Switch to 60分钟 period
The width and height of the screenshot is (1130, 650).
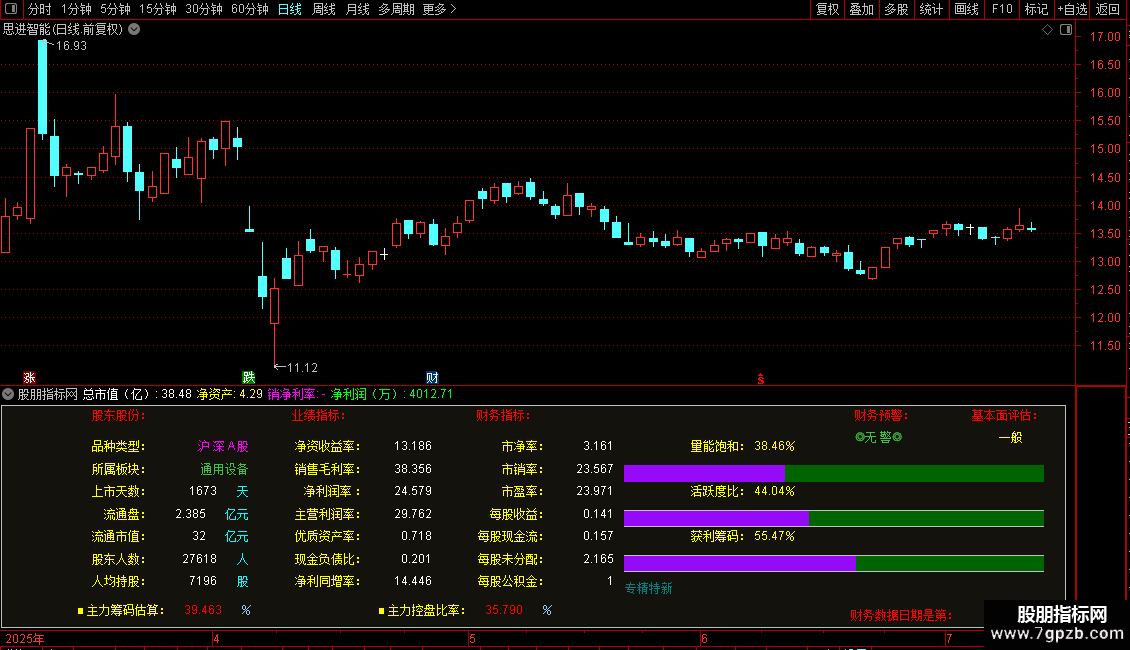tap(249, 9)
